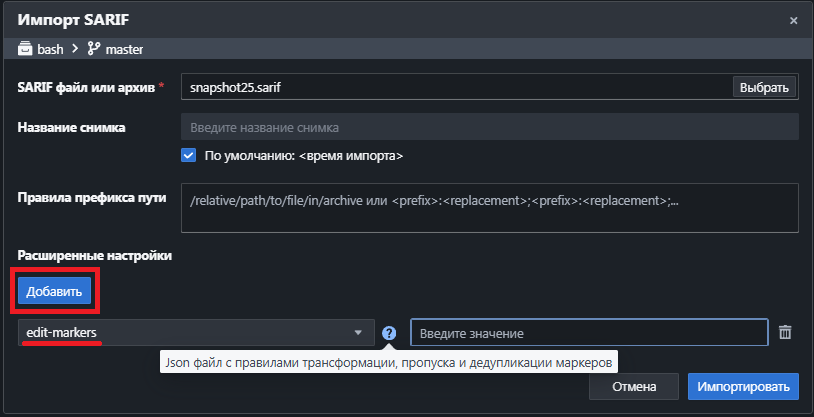This screenshot has width=814, height=417.
Task: Click the git branch icon before master
Action: [x=95, y=47]
